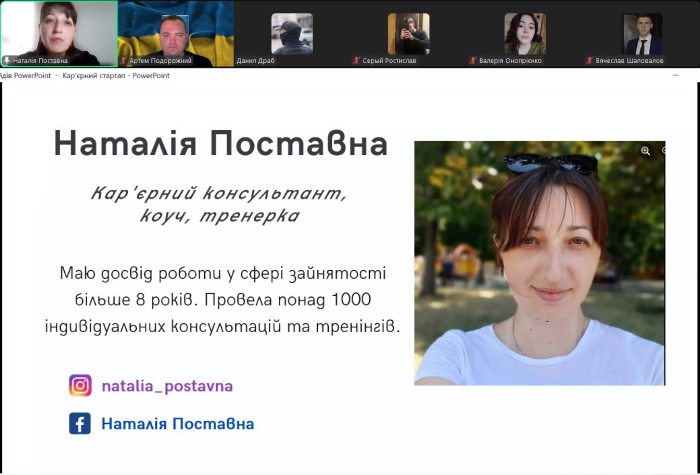Click the Facebook logo icon on the slide
This screenshot has width=700, height=475.
80,424
